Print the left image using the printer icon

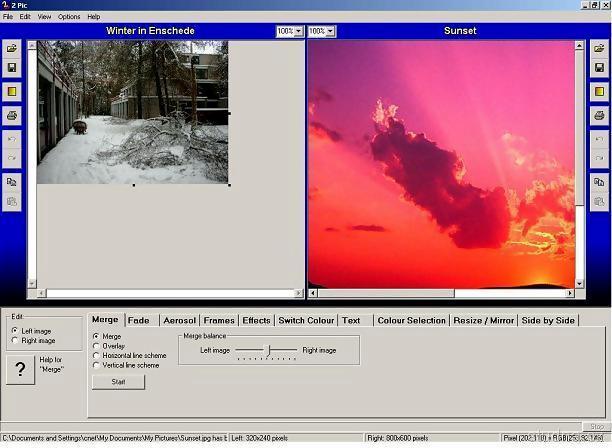[x=12, y=116]
